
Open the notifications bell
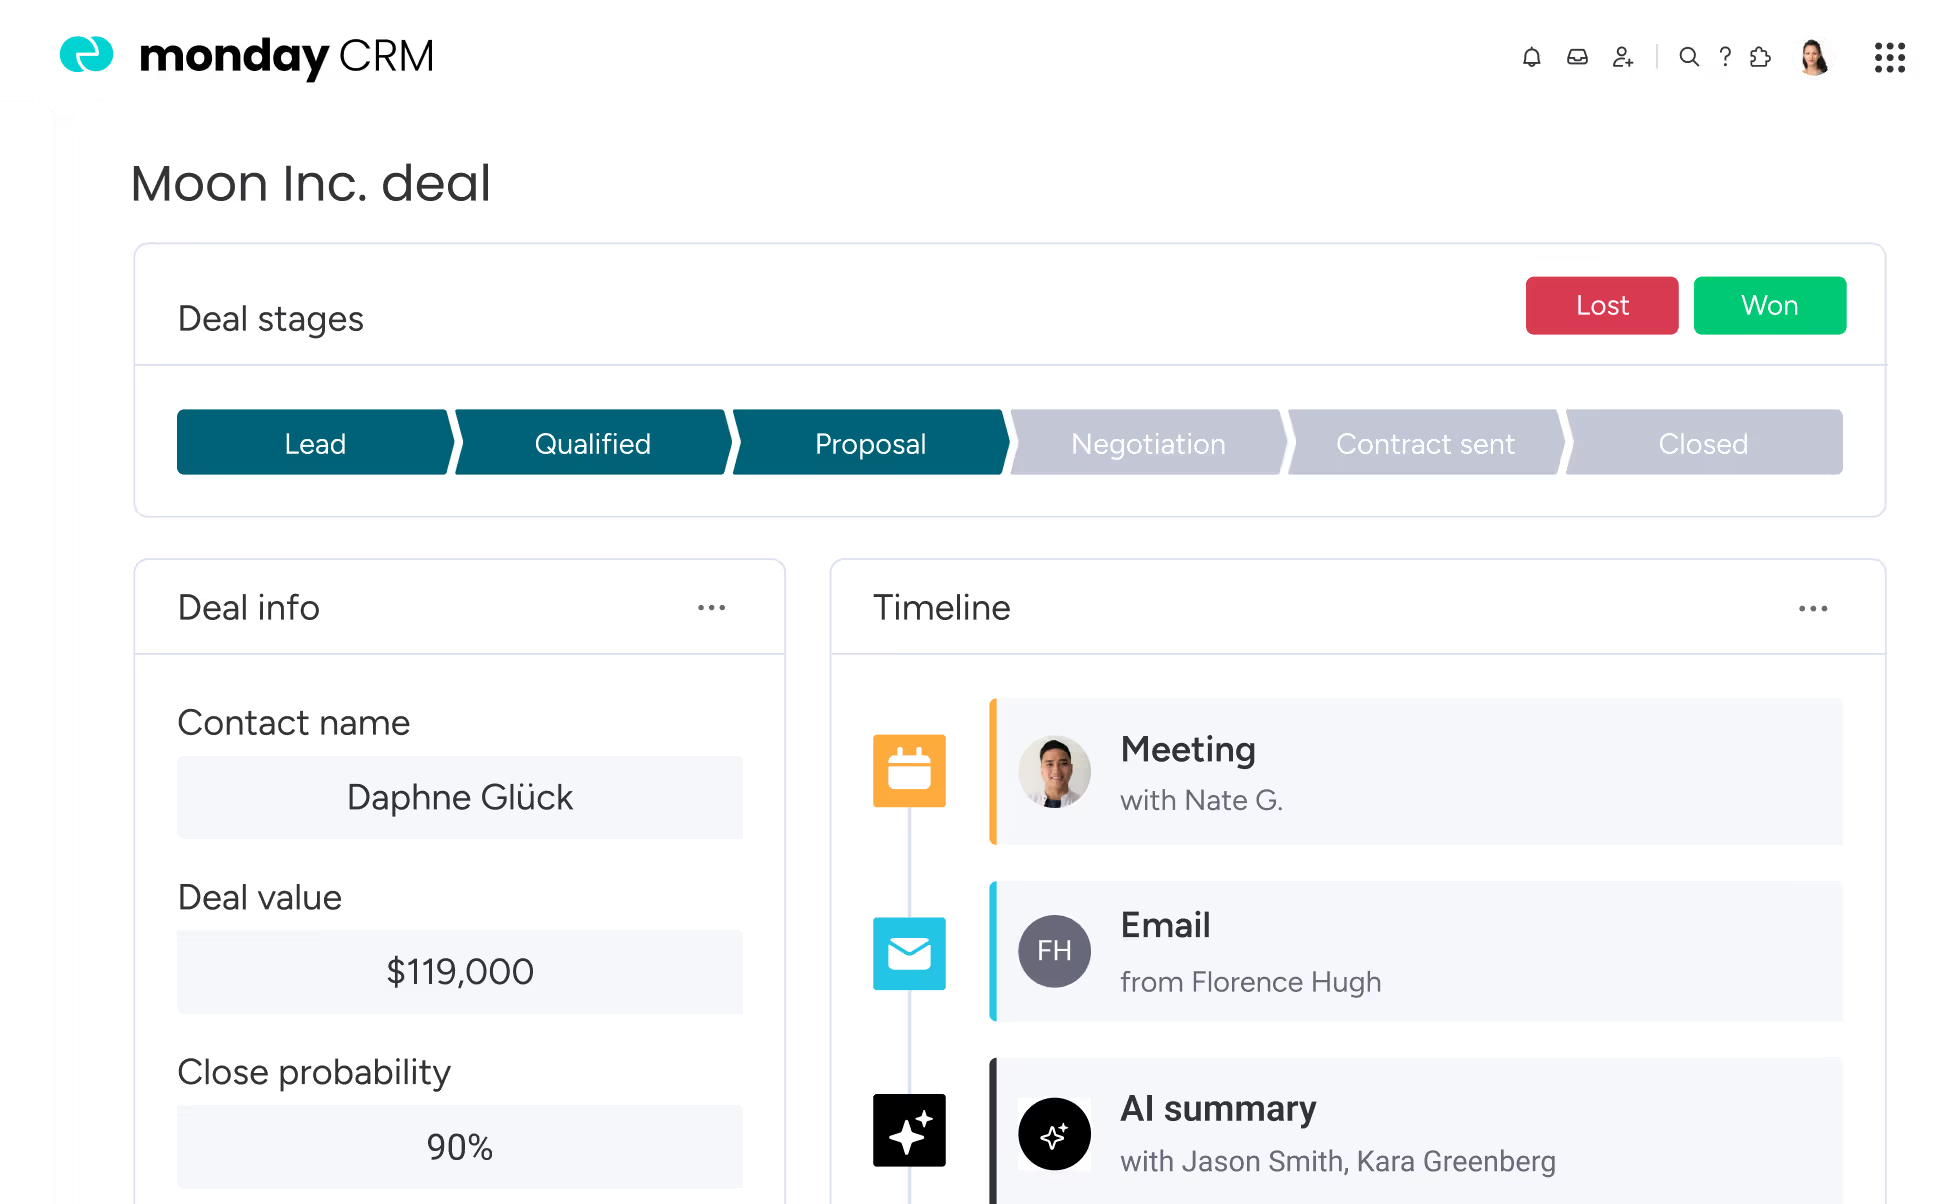pos(1531,57)
